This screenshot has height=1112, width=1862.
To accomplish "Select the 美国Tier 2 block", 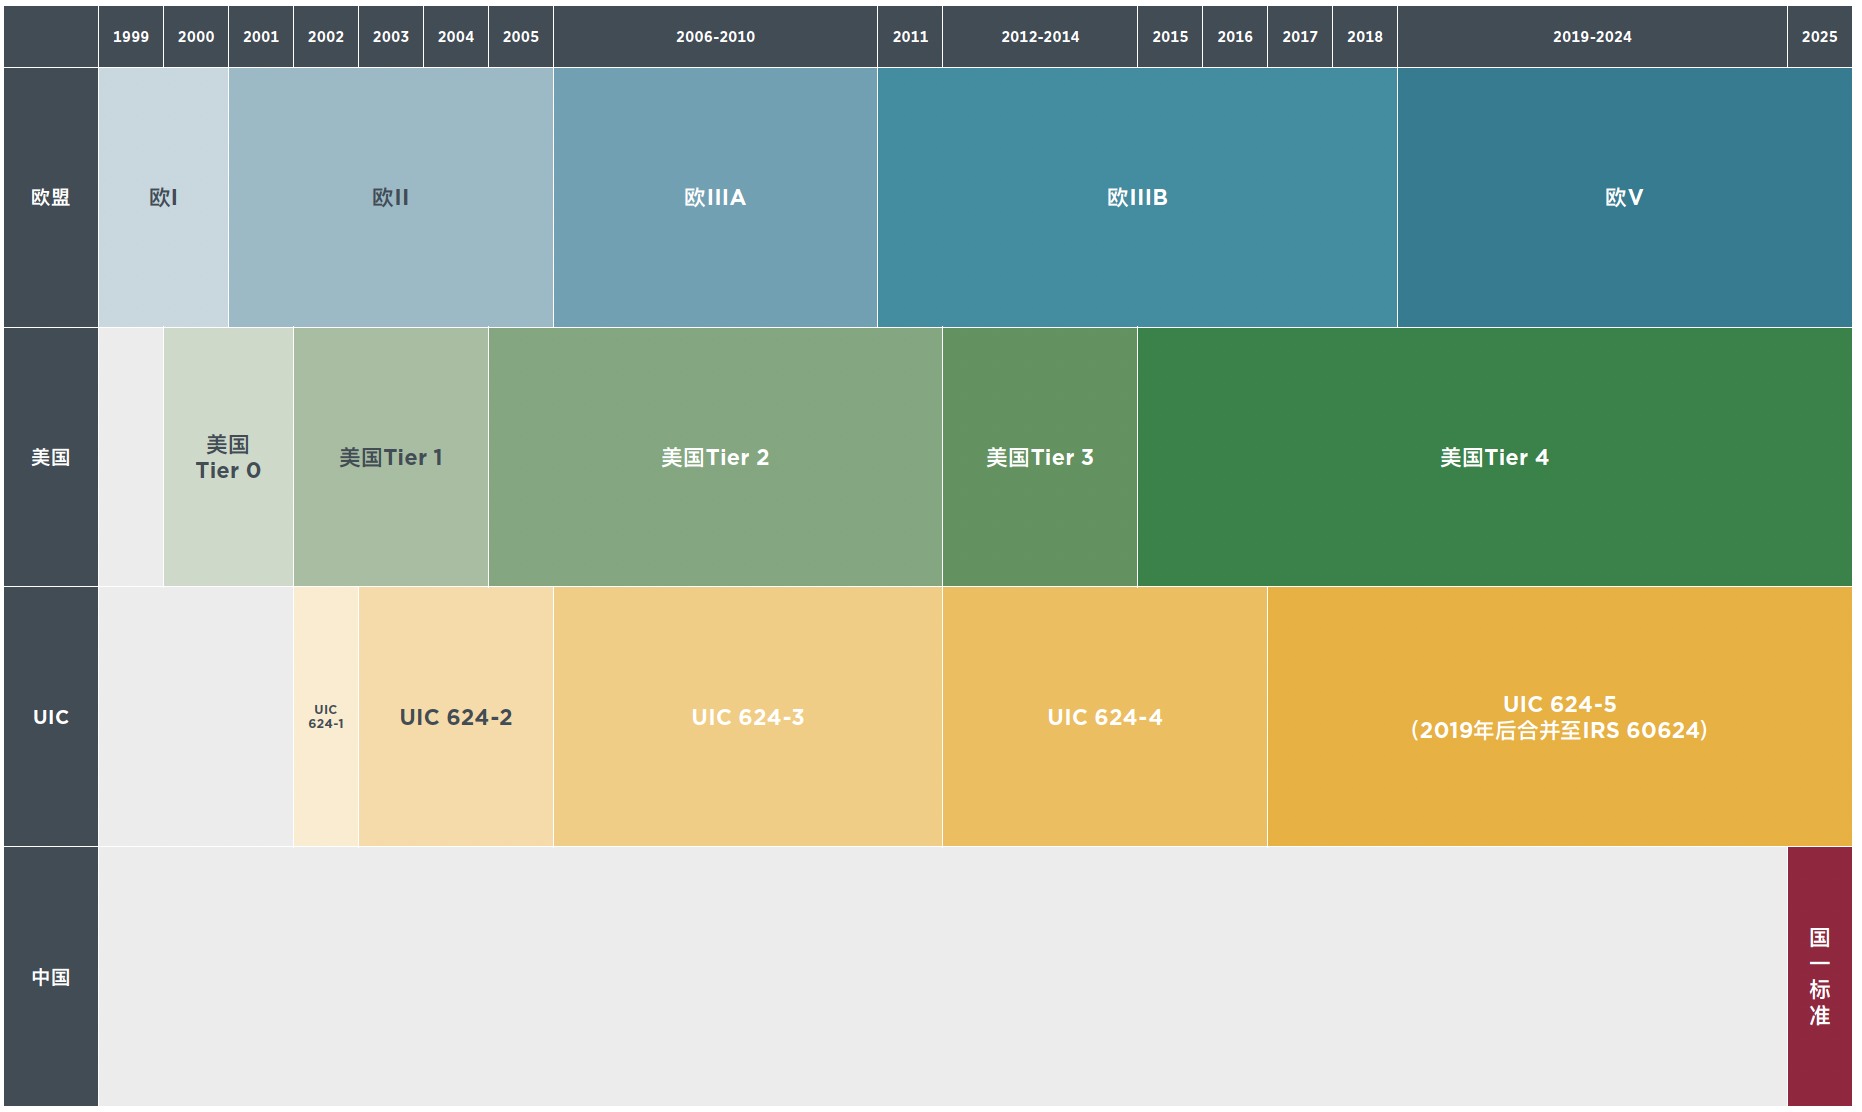I will (715, 457).
